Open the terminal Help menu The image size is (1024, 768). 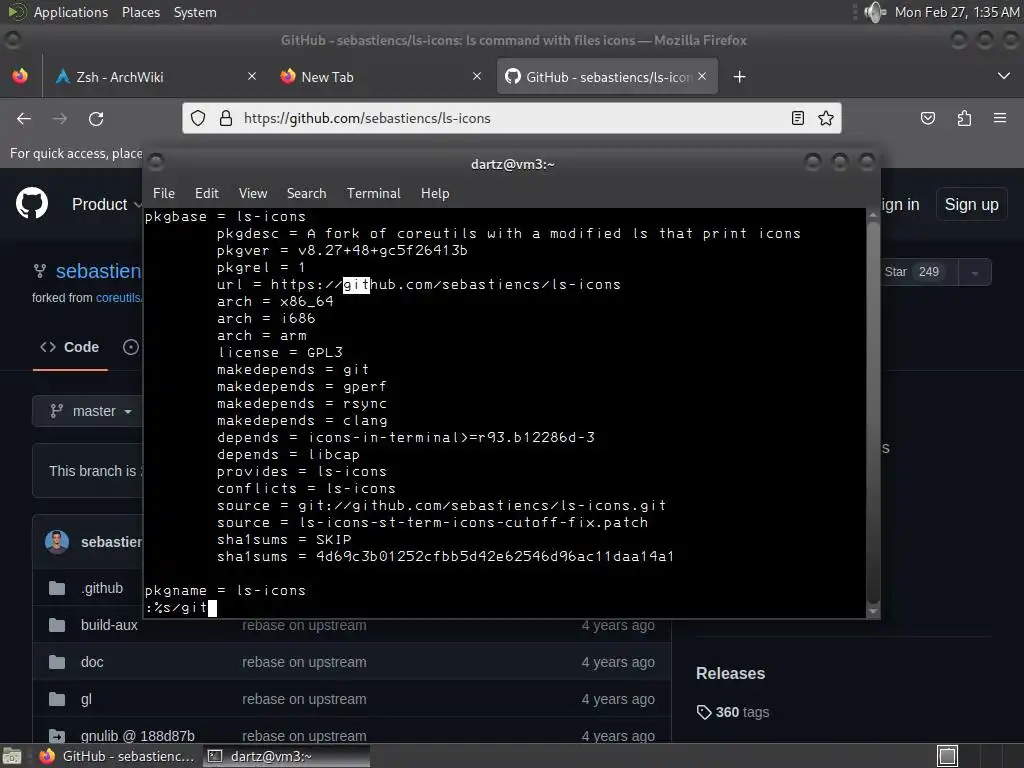point(435,193)
